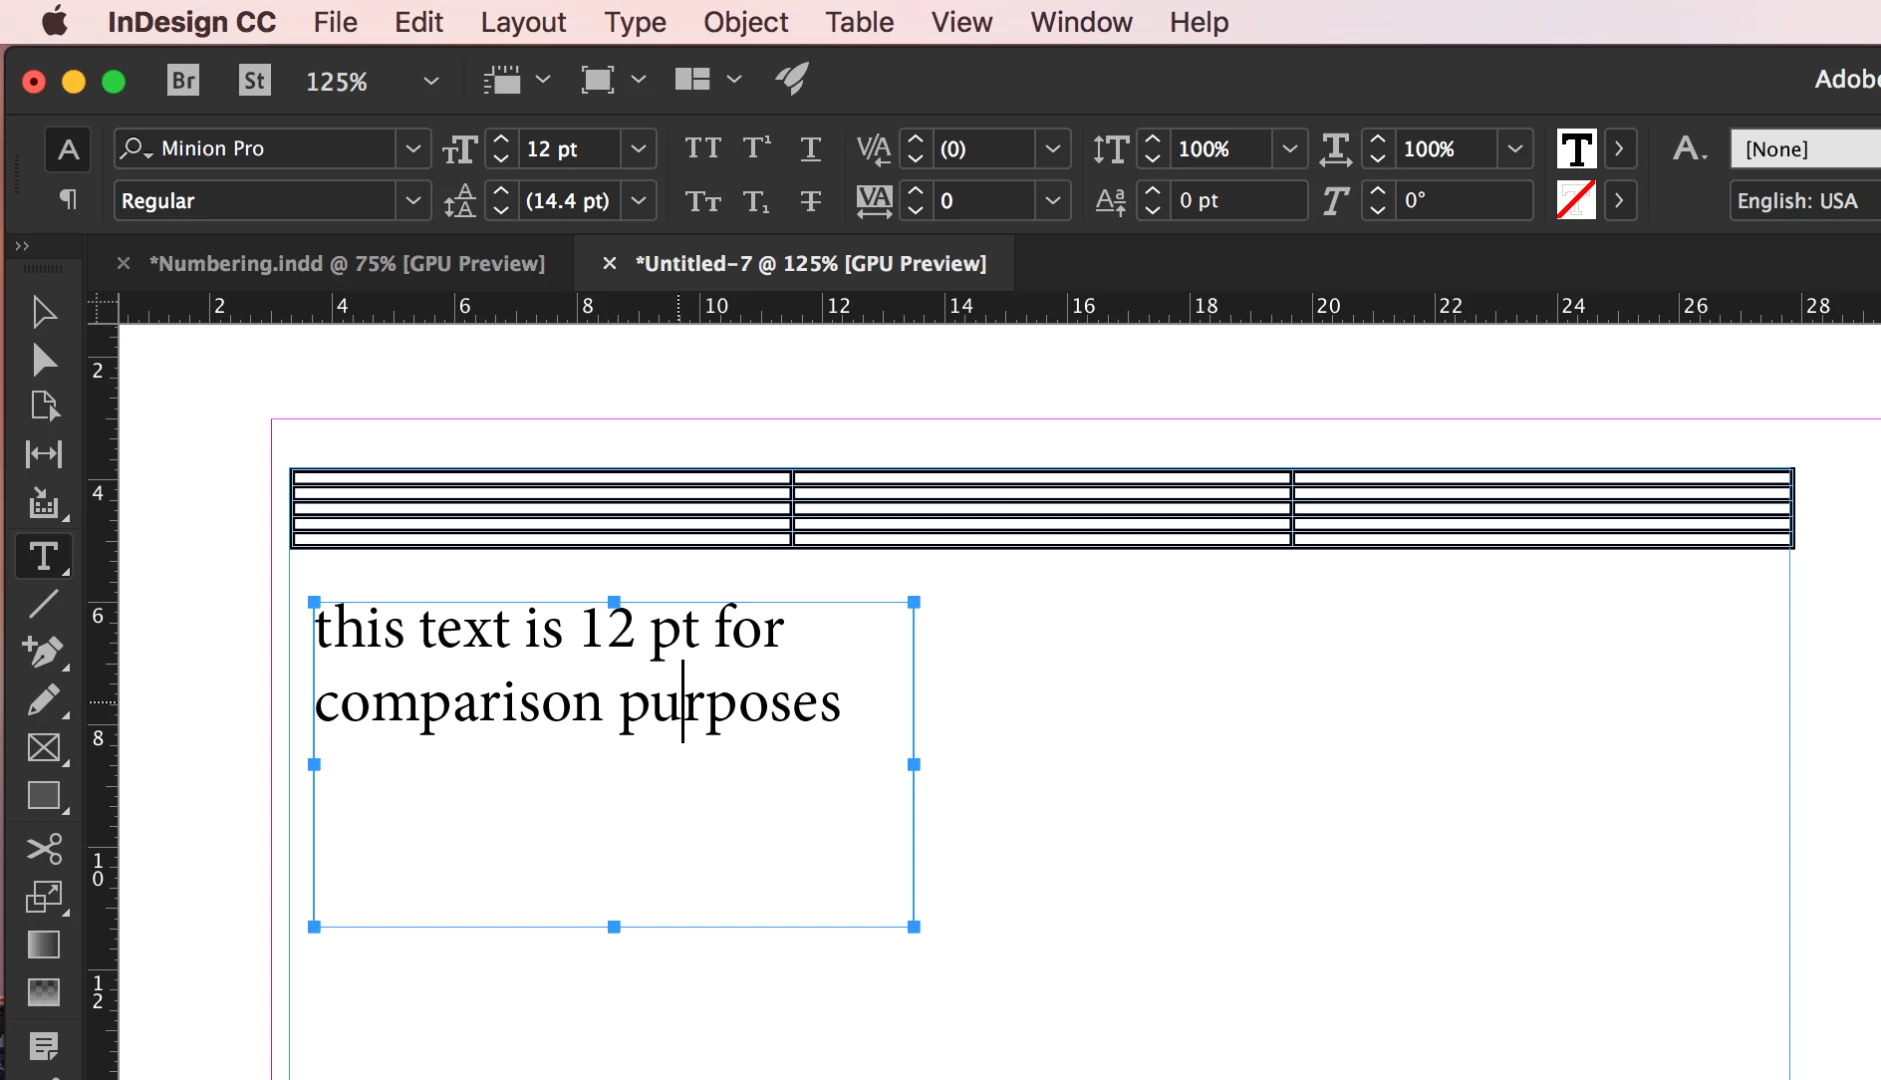Image resolution: width=1881 pixels, height=1080 pixels.
Task: Close the Numbering.indd document tab
Action: (123, 263)
